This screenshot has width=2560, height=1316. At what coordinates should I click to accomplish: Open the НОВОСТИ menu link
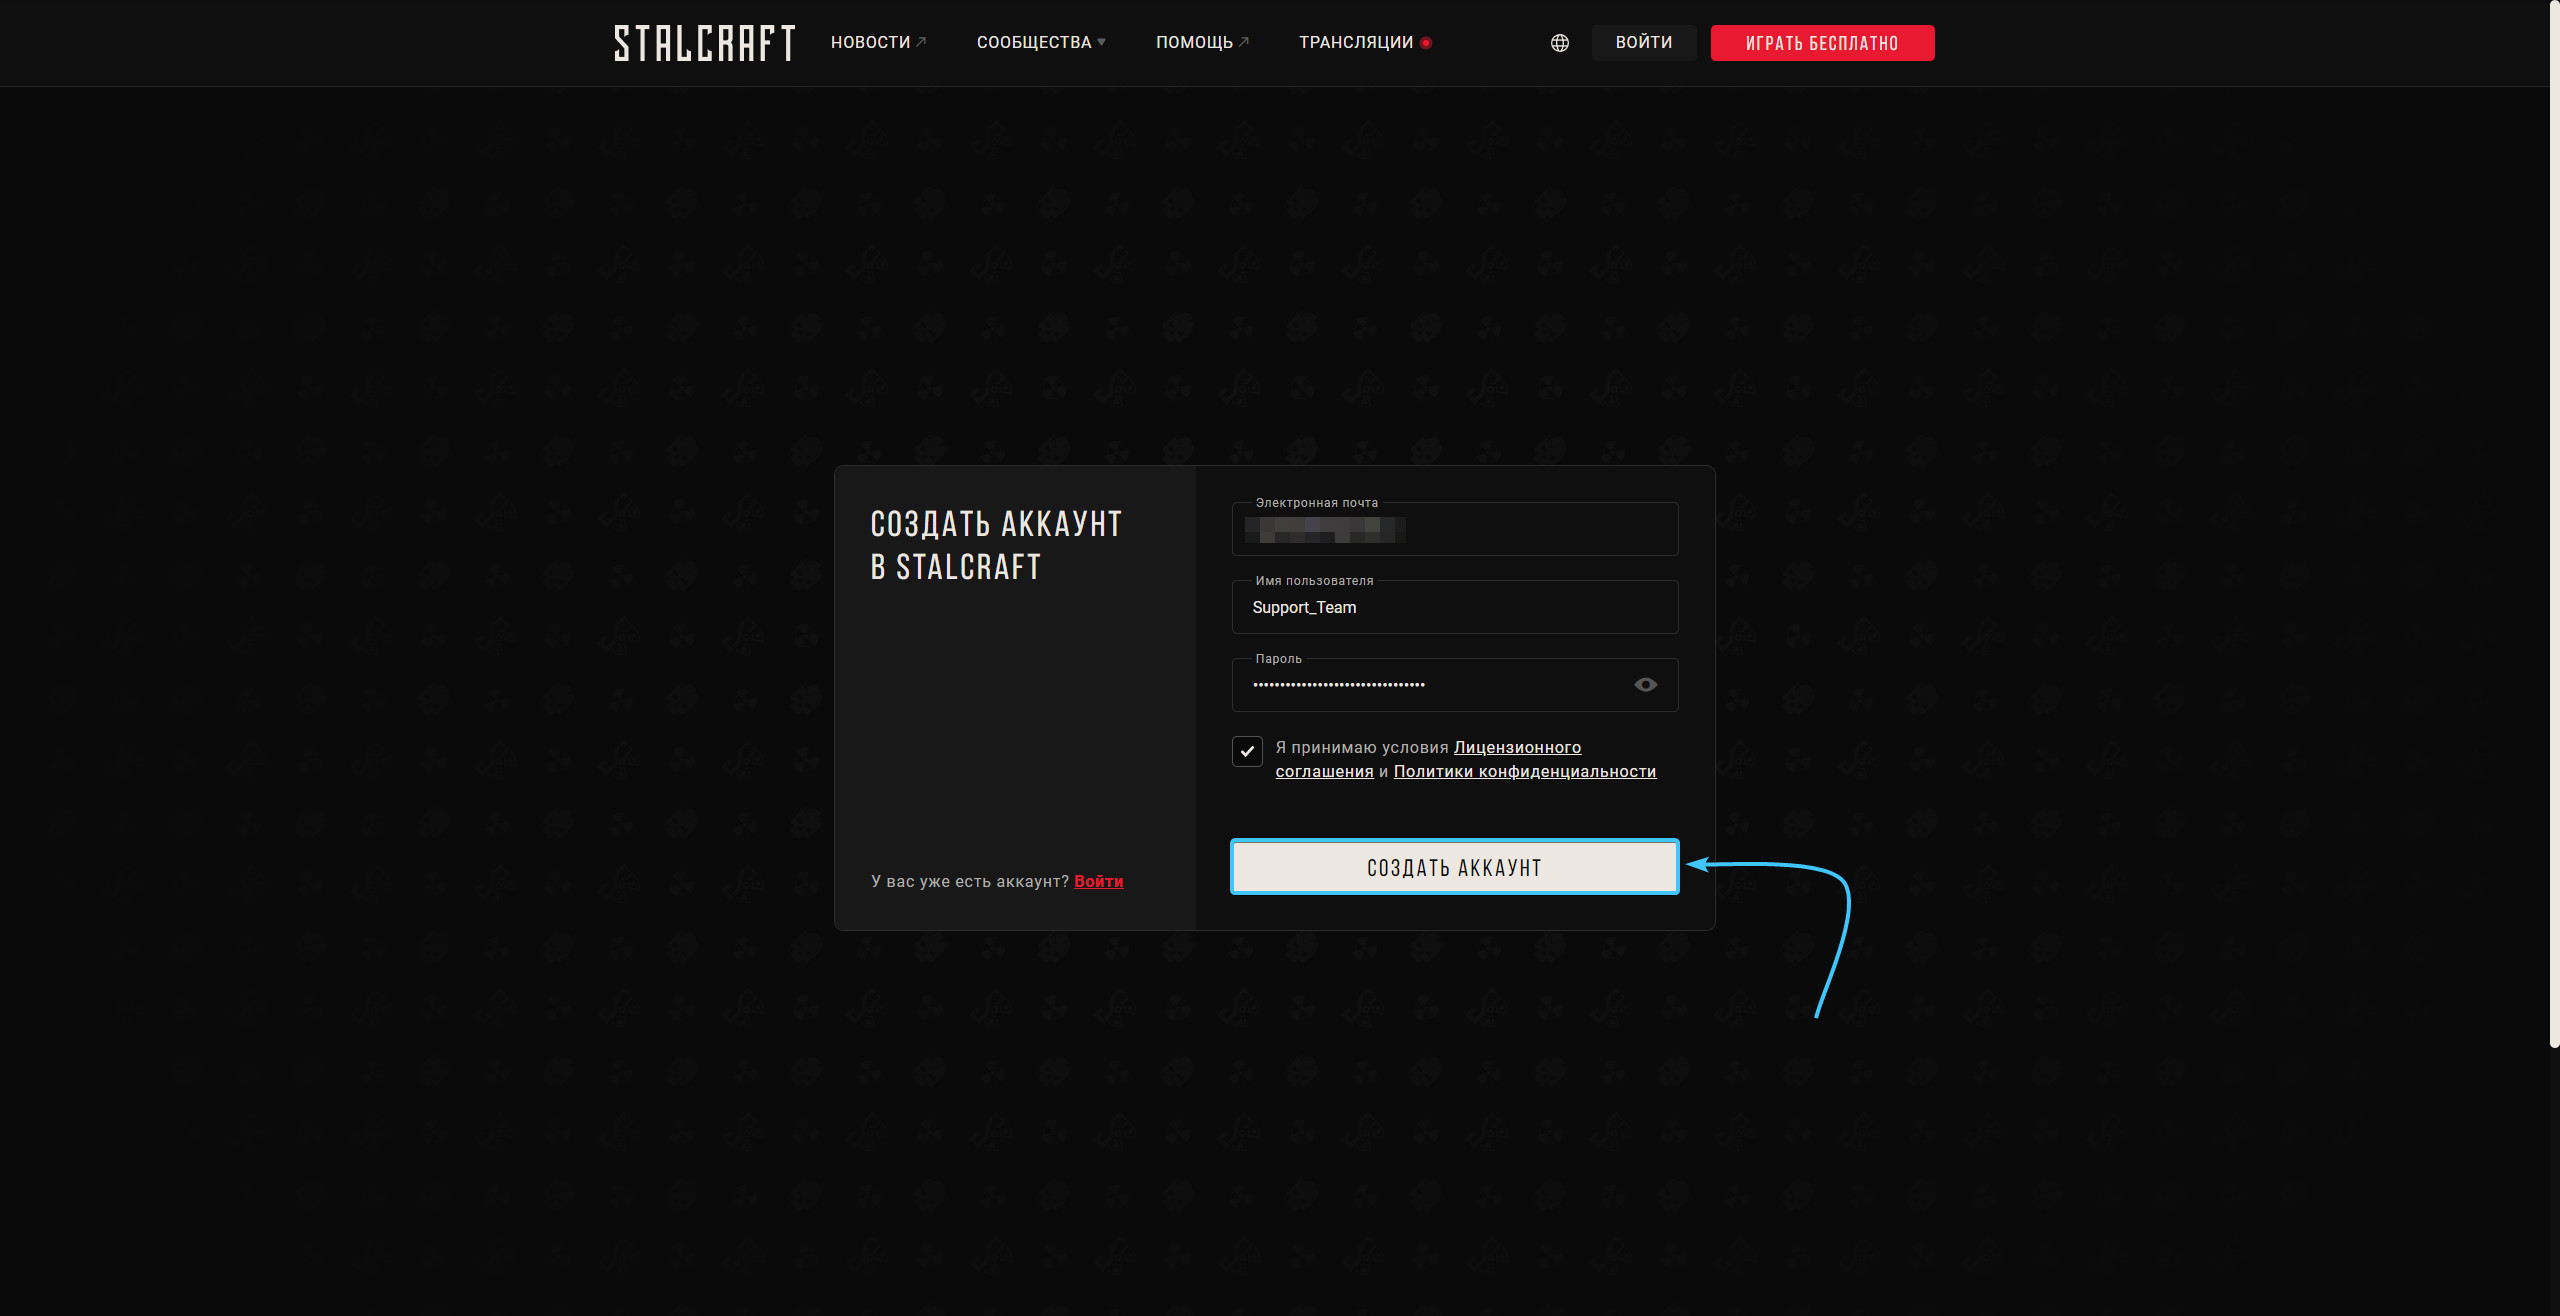point(878,42)
